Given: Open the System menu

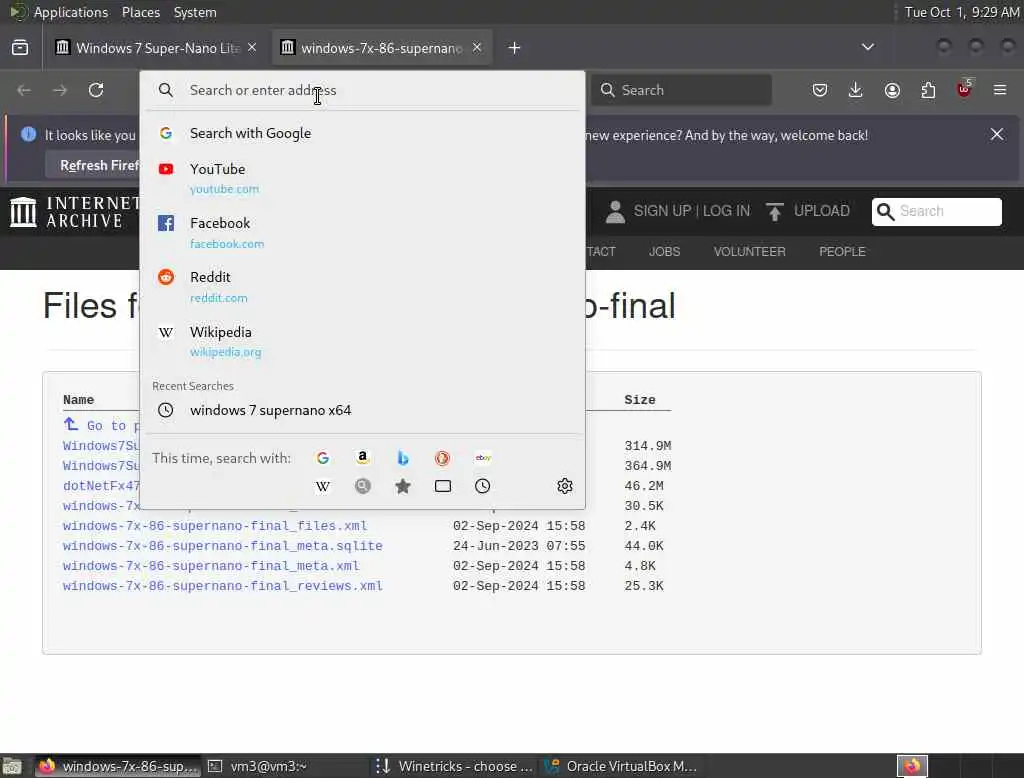Looking at the screenshot, I should click(195, 12).
